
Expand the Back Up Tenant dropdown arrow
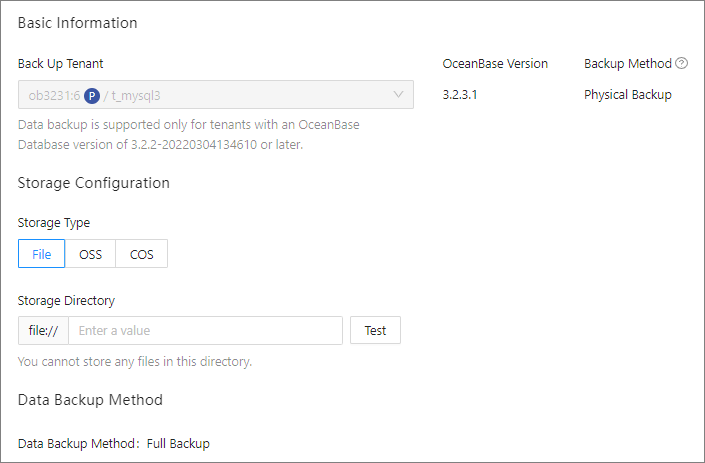(398, 95)
